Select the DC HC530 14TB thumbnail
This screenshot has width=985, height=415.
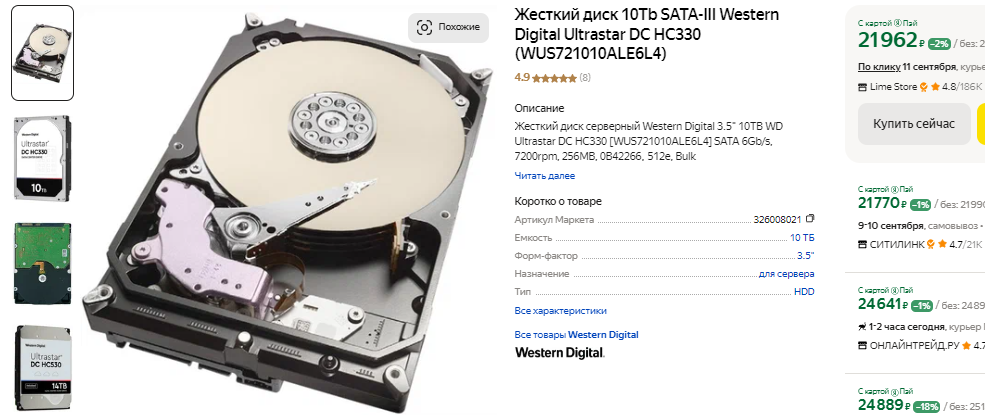click(43, 368)
